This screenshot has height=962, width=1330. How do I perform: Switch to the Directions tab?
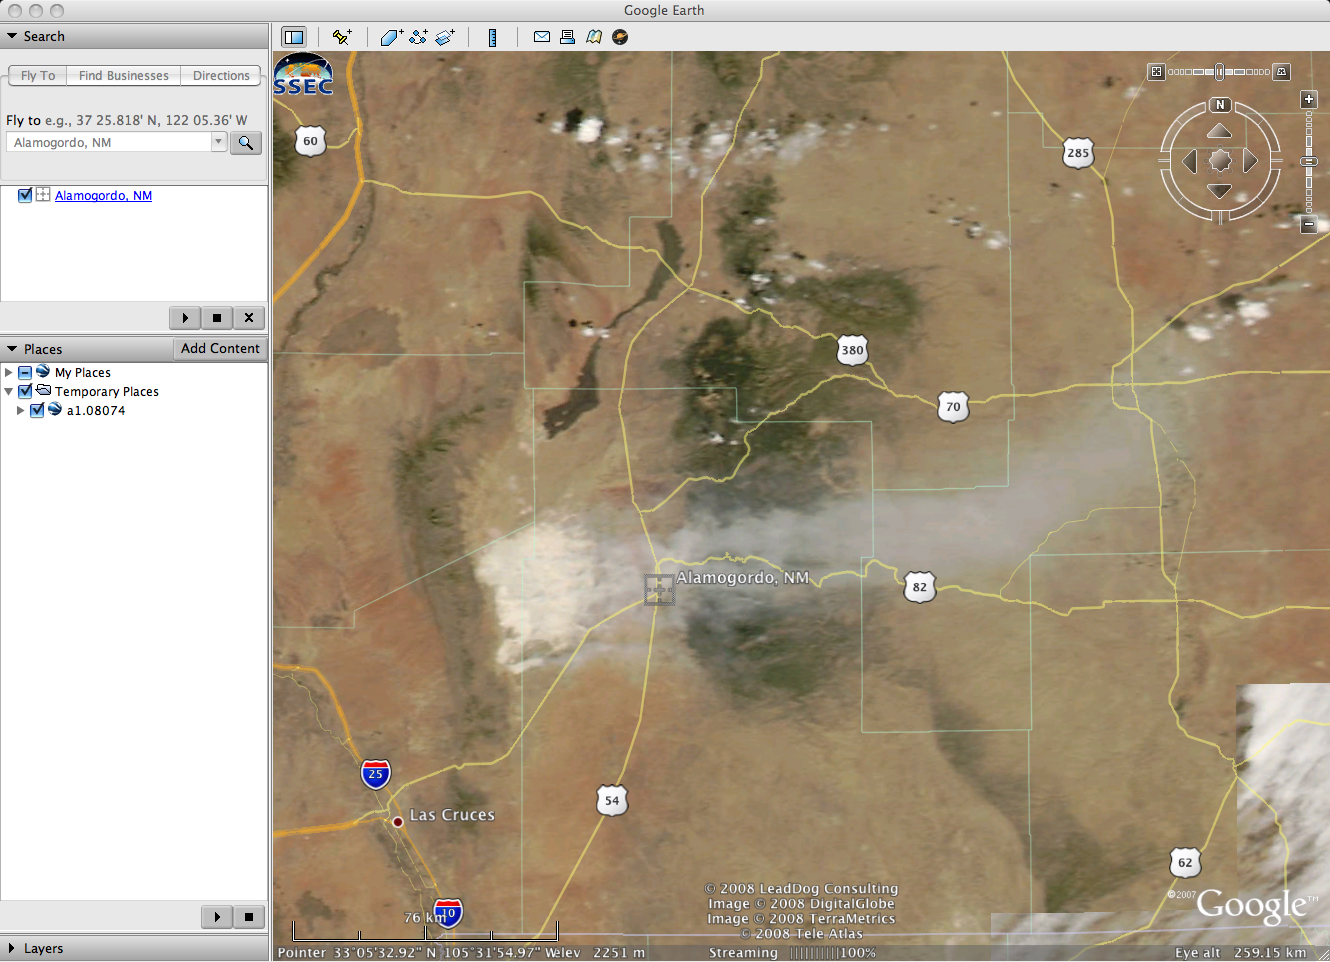(221, 76)
